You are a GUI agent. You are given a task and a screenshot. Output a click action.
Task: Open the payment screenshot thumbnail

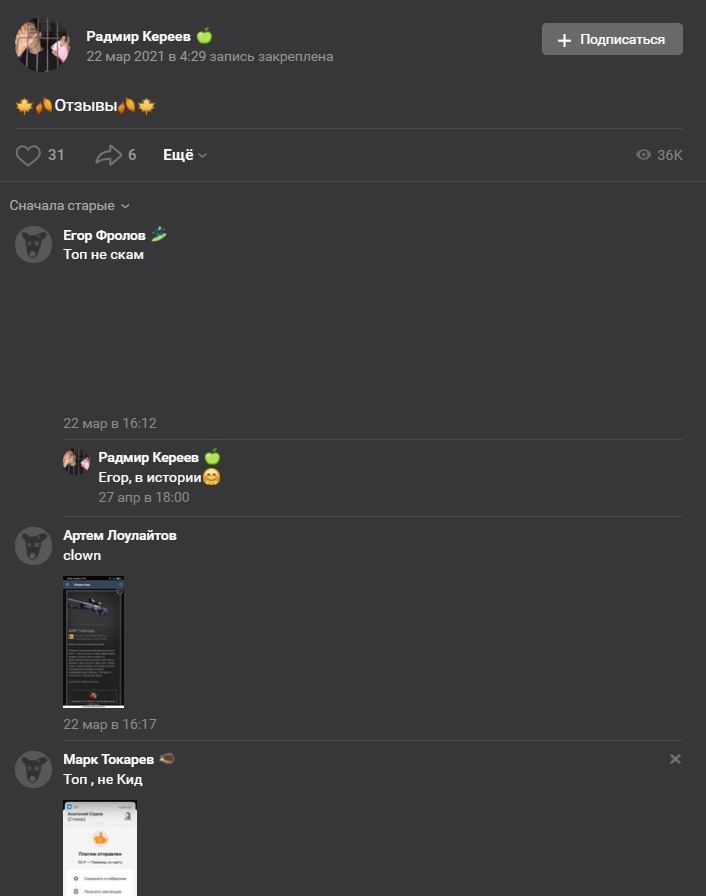[x=100, y=848]
